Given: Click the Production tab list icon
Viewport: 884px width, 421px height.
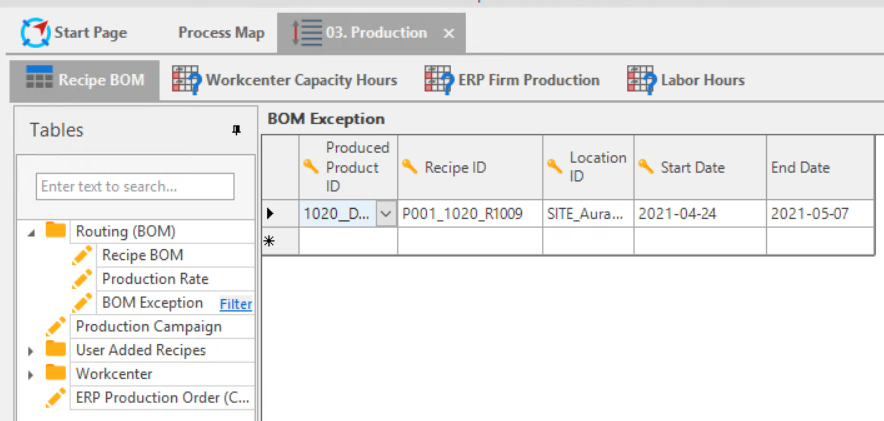Looking at the screenshot, I should click(307, 33).
